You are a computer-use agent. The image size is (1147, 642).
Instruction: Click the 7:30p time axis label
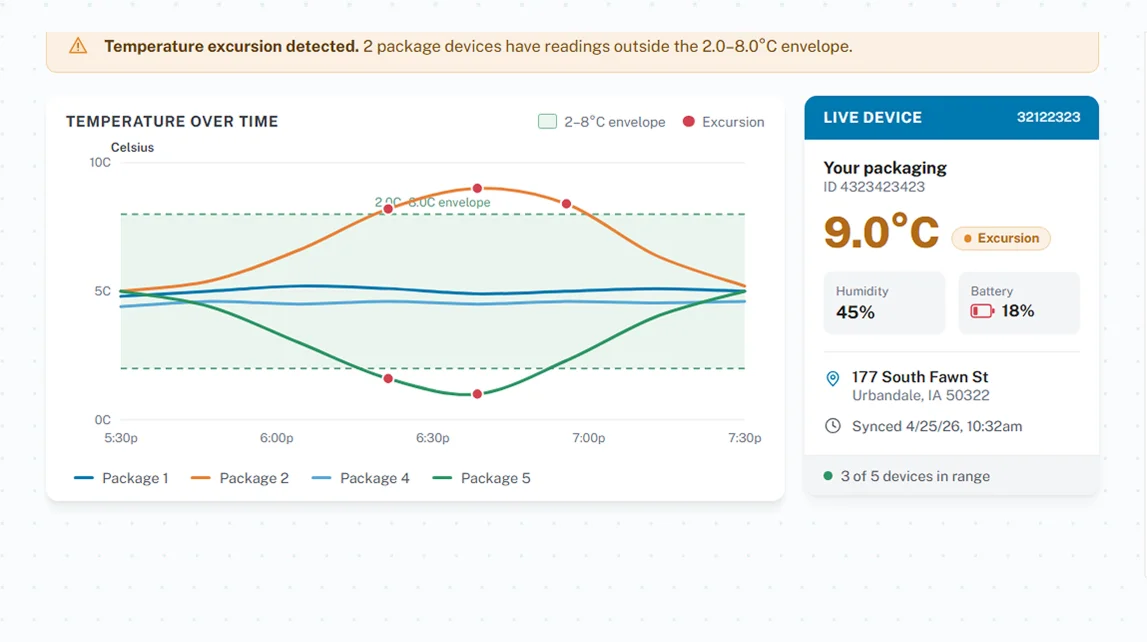tap(745, 438)
